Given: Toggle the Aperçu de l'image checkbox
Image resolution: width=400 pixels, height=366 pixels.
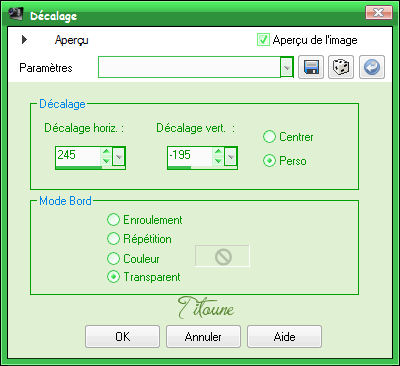Looking at the screenshot, I should click(x=263, y=40).
